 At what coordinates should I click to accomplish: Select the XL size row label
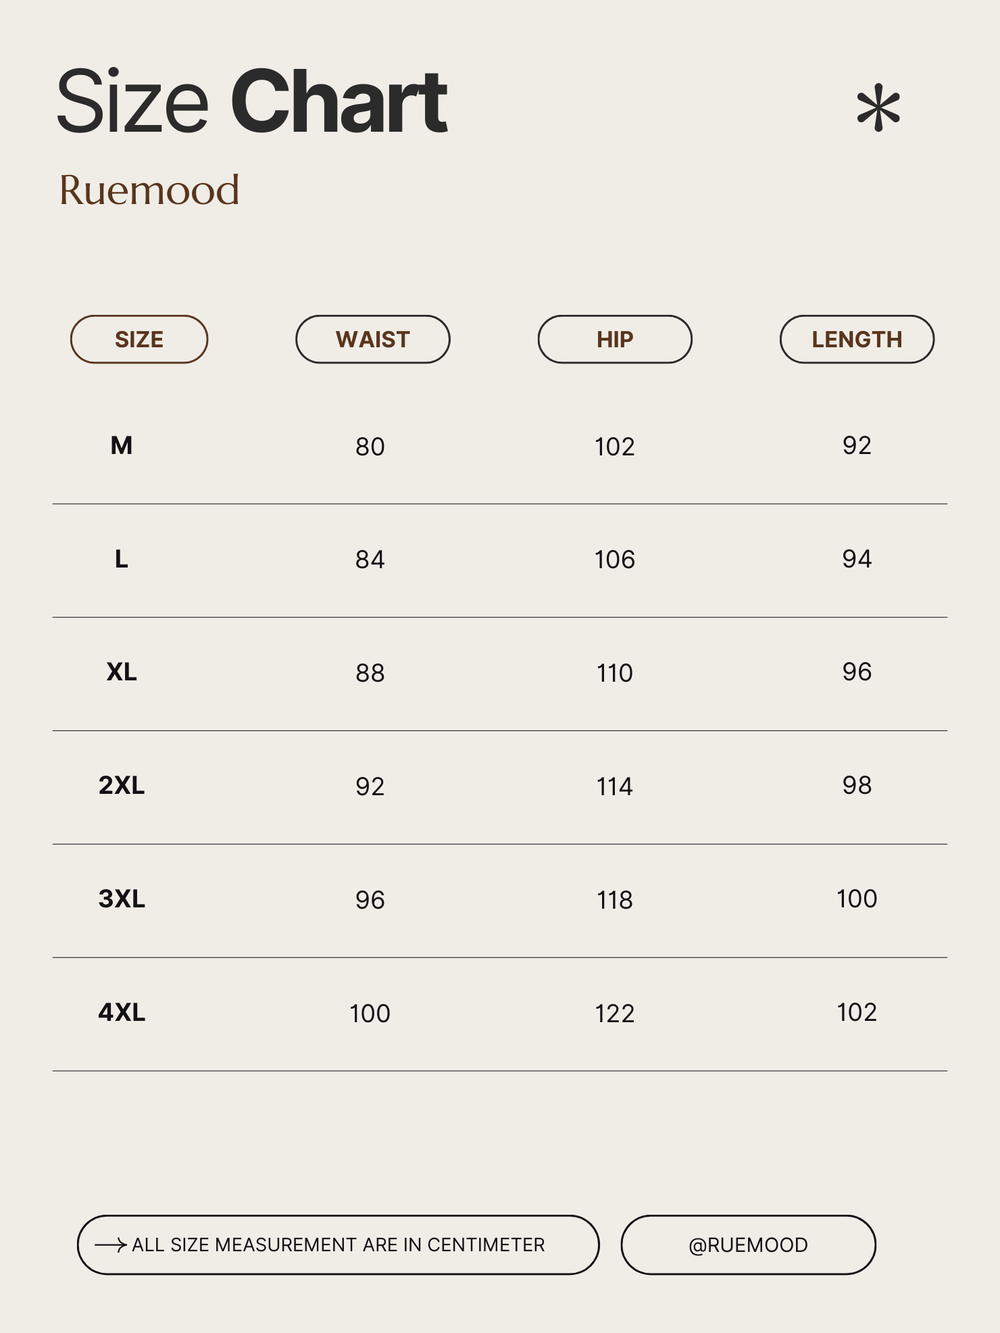121,672
